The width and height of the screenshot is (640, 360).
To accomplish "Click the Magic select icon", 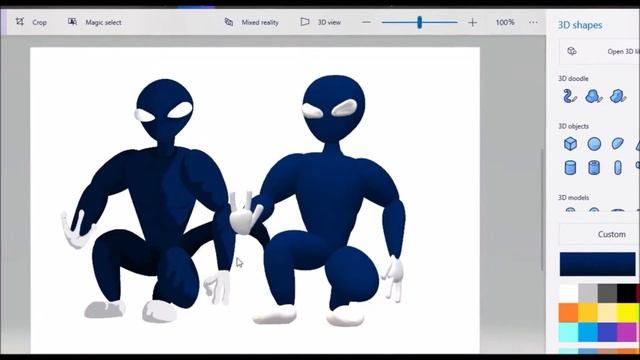I will 72,22.
